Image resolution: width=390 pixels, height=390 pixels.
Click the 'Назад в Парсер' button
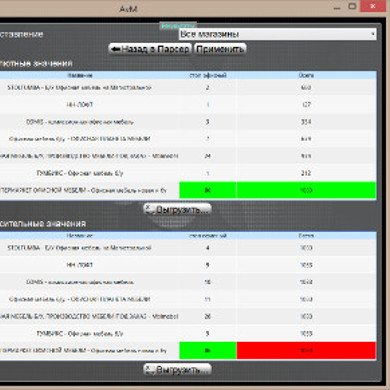coord(150,49)
